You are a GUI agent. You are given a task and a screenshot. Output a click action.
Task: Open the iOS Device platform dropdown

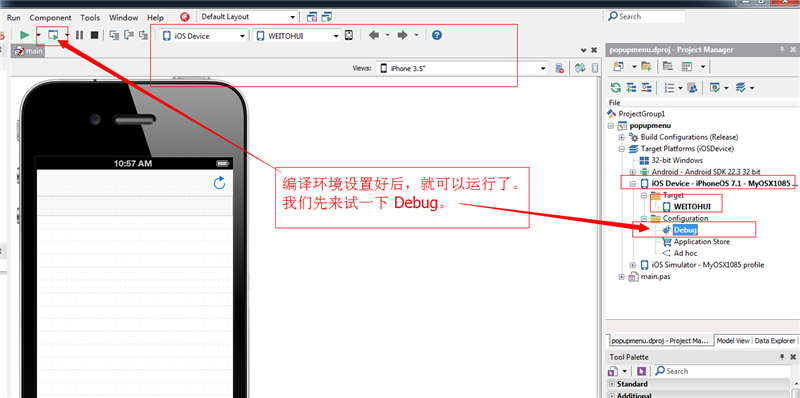click(204, 36)
